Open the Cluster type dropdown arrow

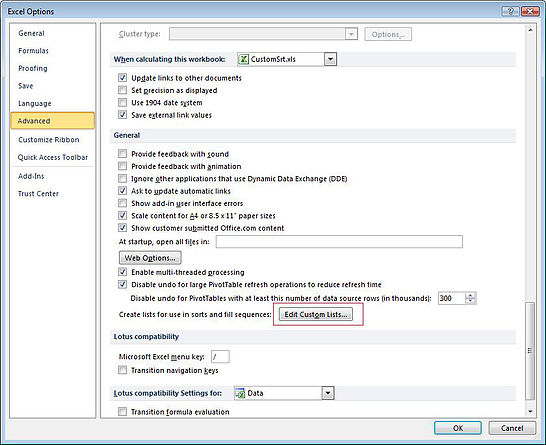[351, 34]
